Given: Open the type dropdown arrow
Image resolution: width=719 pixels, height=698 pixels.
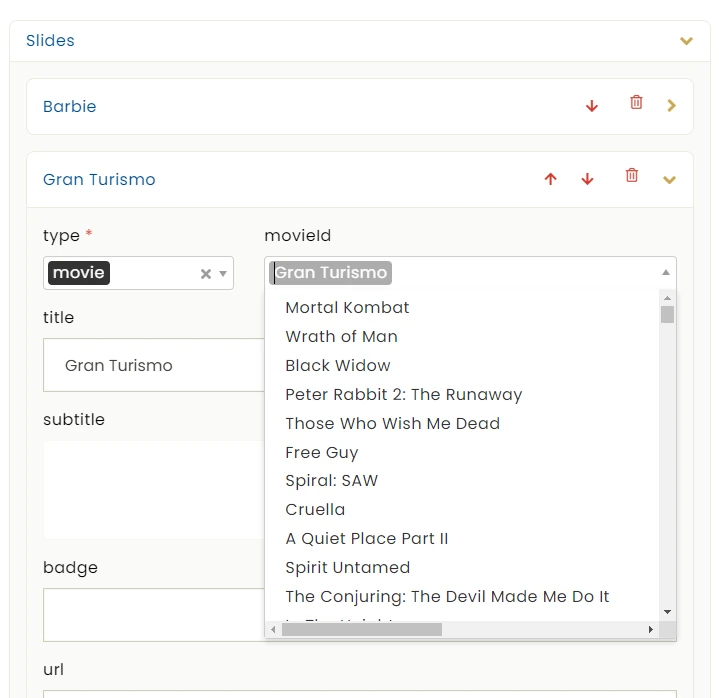Looking at the screenshot, I should coord(223,274).
